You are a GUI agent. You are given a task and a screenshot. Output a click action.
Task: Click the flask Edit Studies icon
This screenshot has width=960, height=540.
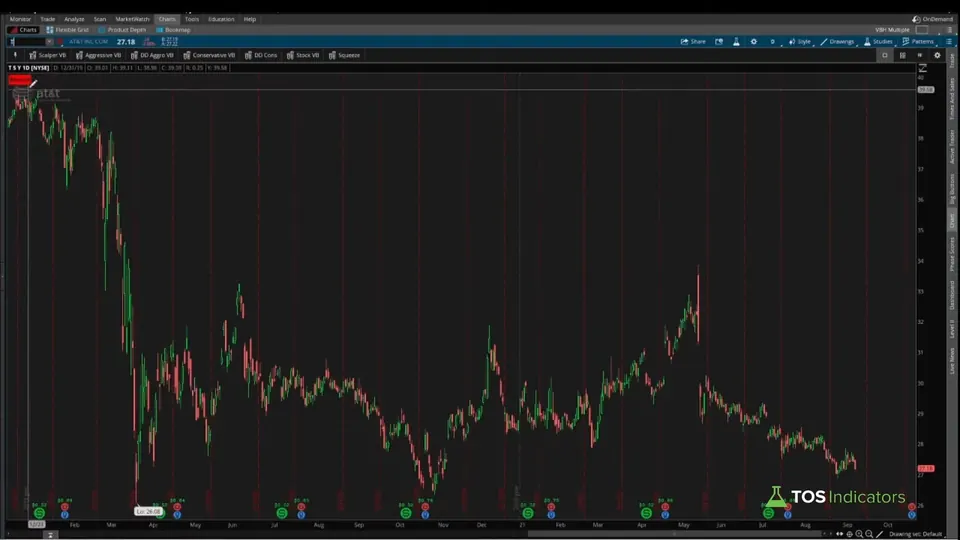coord(737,42)
